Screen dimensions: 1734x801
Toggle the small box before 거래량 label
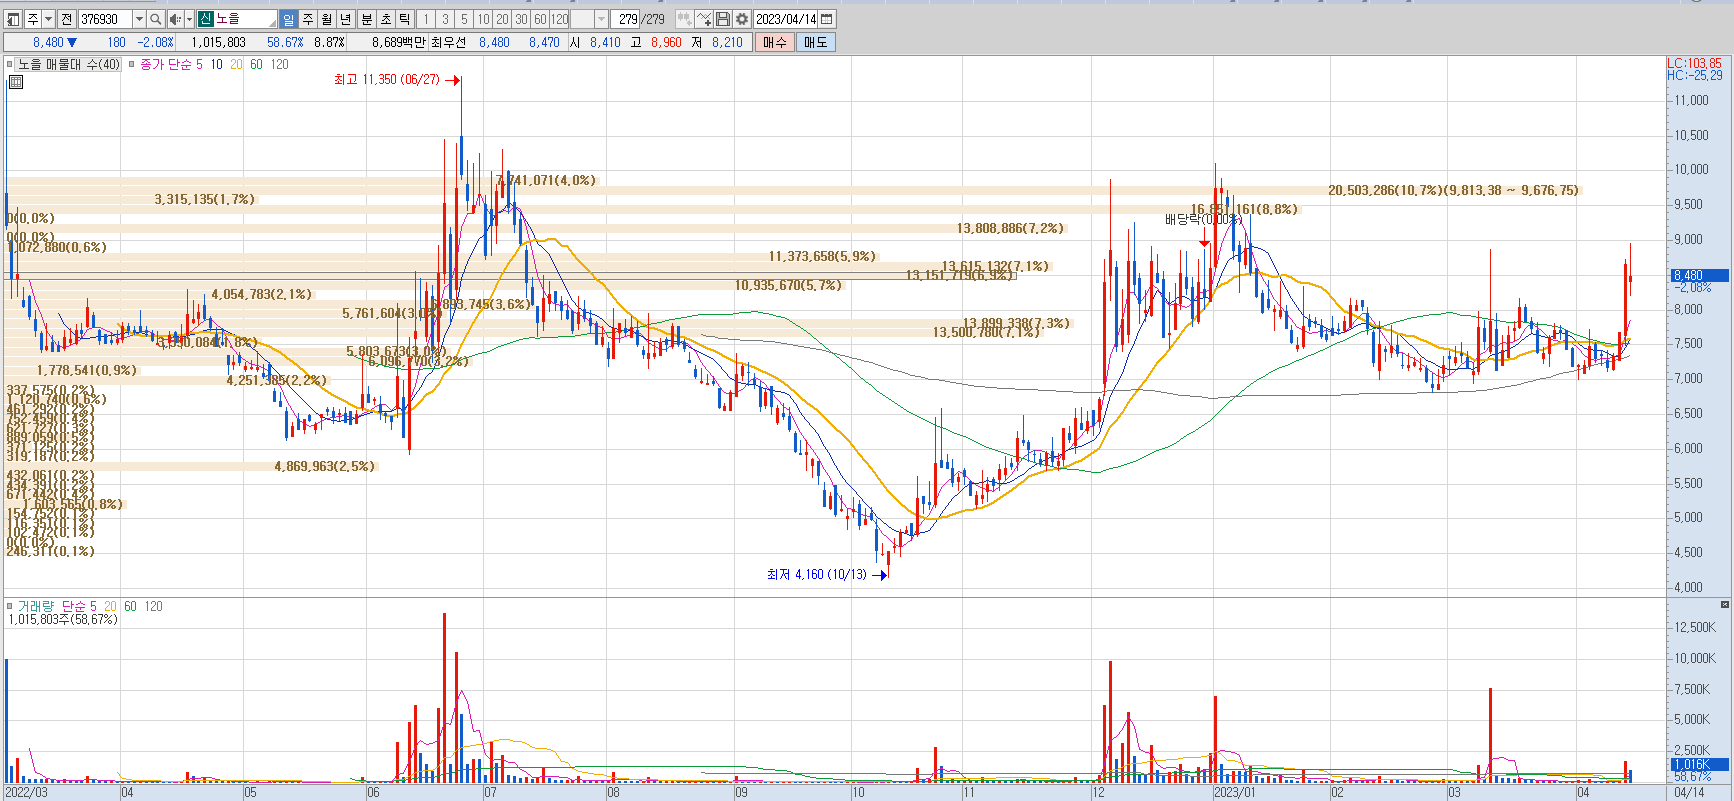click(10, 606)
